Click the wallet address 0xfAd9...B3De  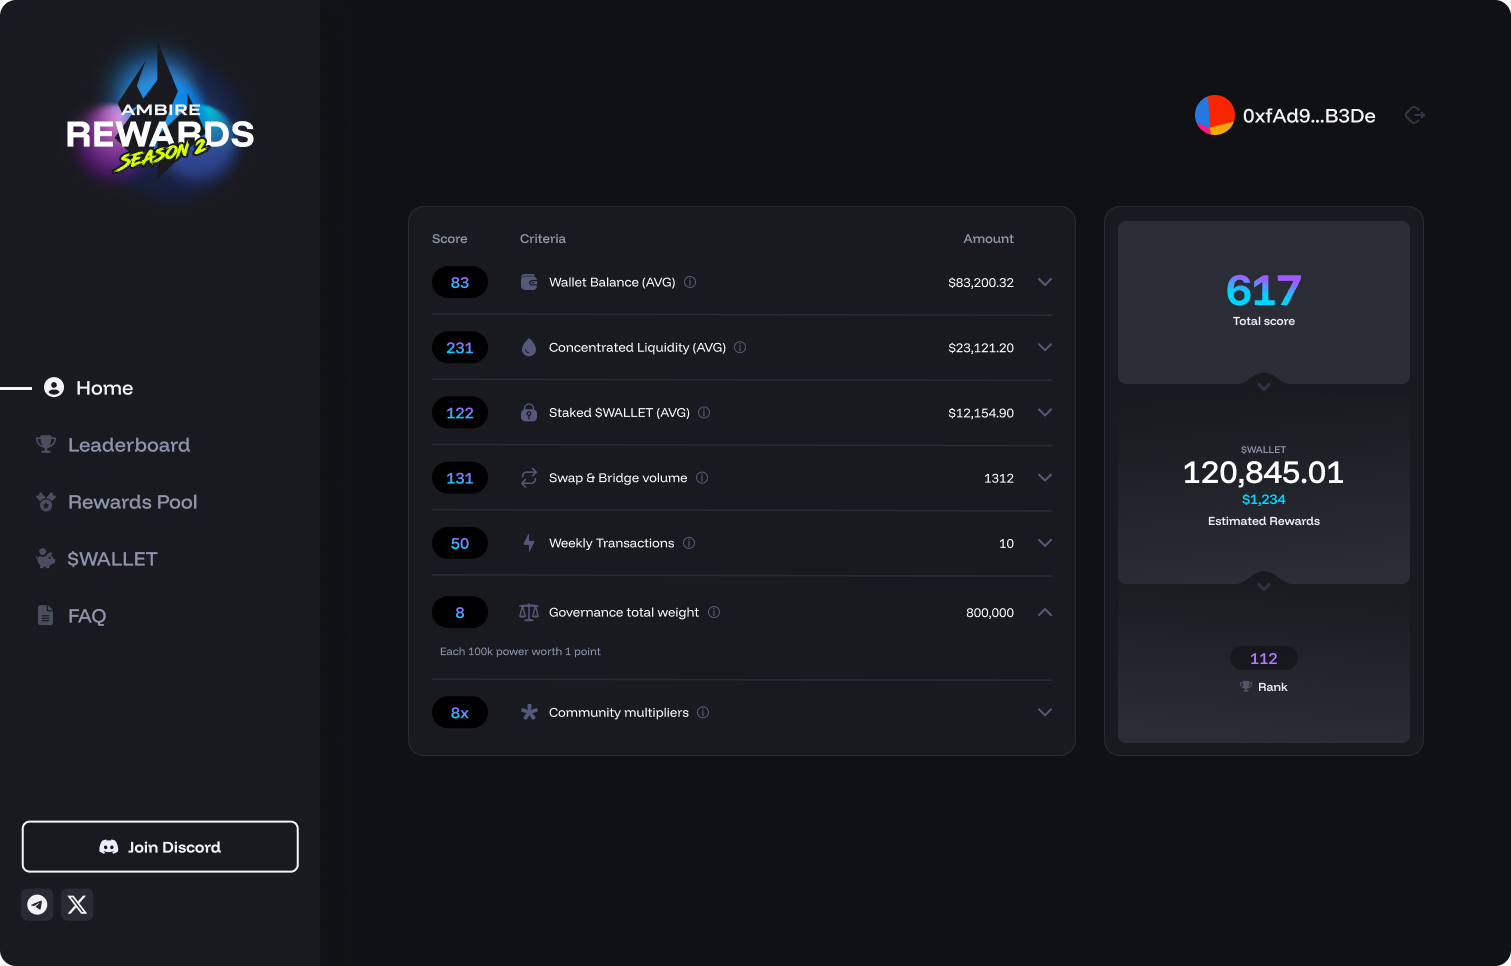click(x=1310, y=114)
